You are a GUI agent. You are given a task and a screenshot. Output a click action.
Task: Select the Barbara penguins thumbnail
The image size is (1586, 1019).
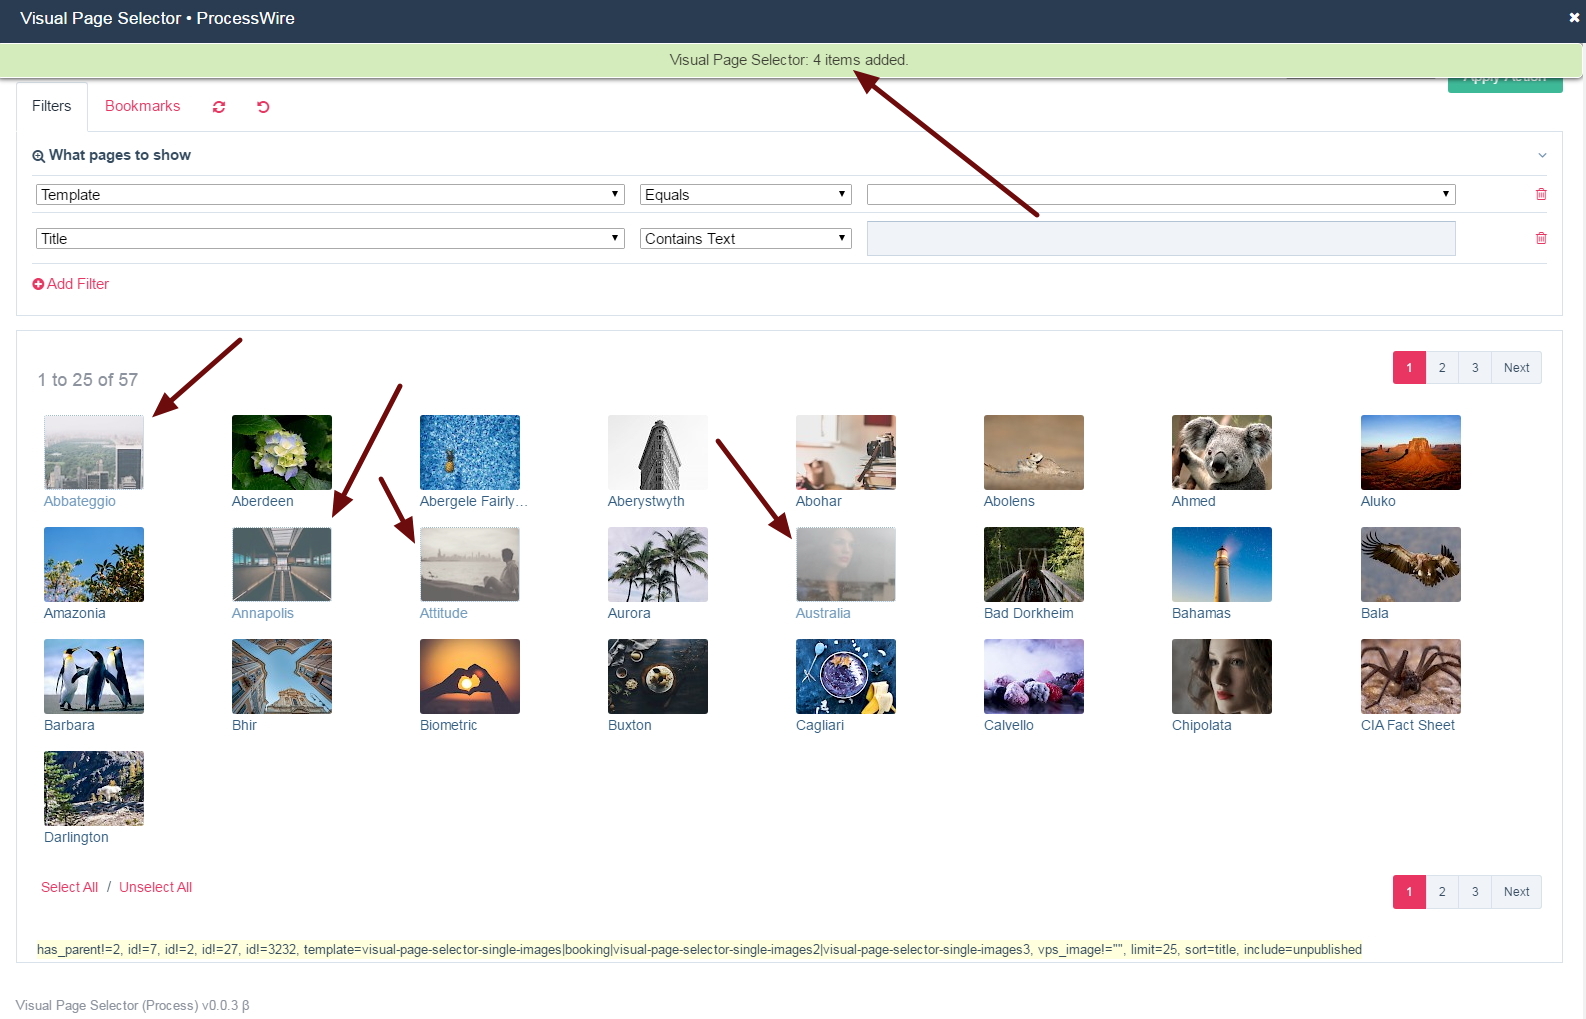94,676
